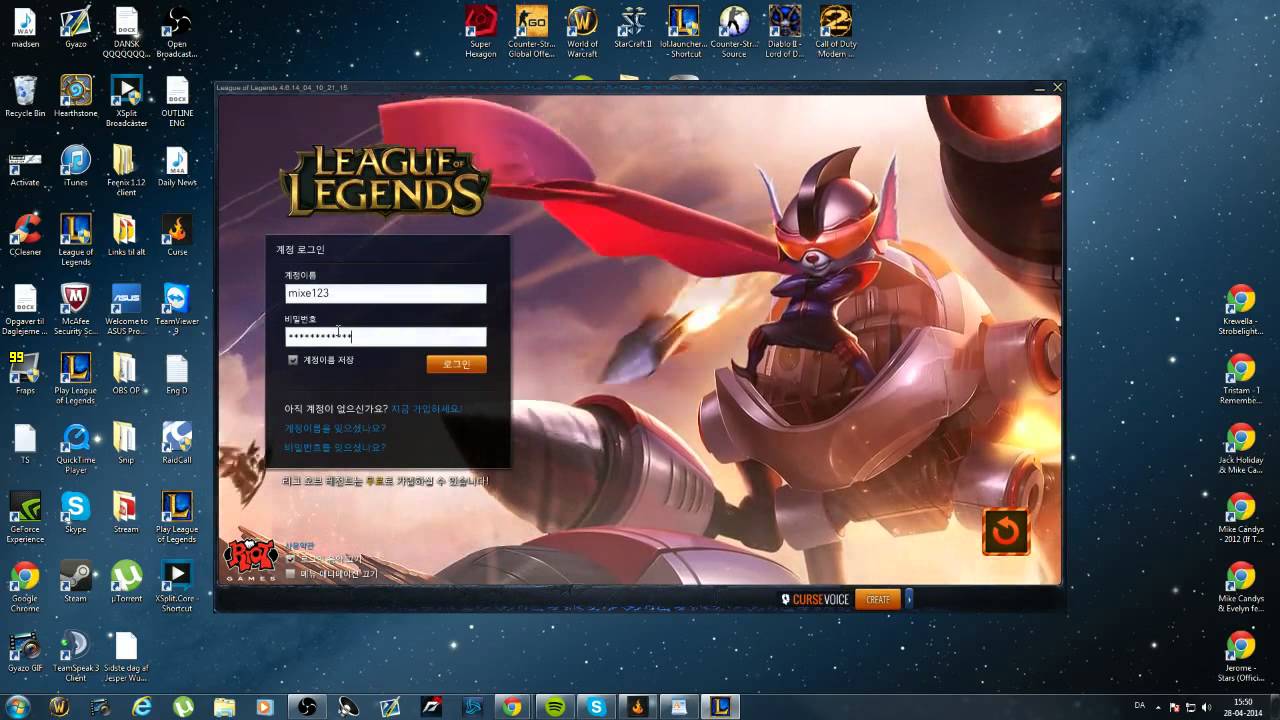
Task: Select the RaidCall desktop icon
Action: coord(177,443)
